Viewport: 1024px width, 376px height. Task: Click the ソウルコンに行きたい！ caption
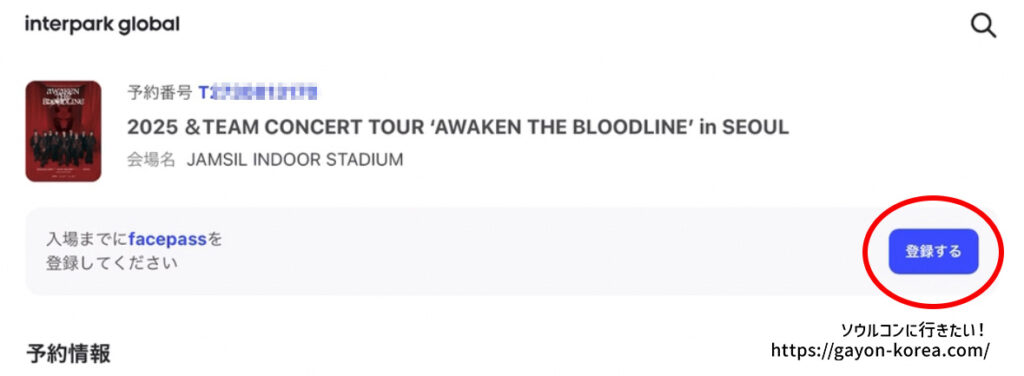click(913, 330)
